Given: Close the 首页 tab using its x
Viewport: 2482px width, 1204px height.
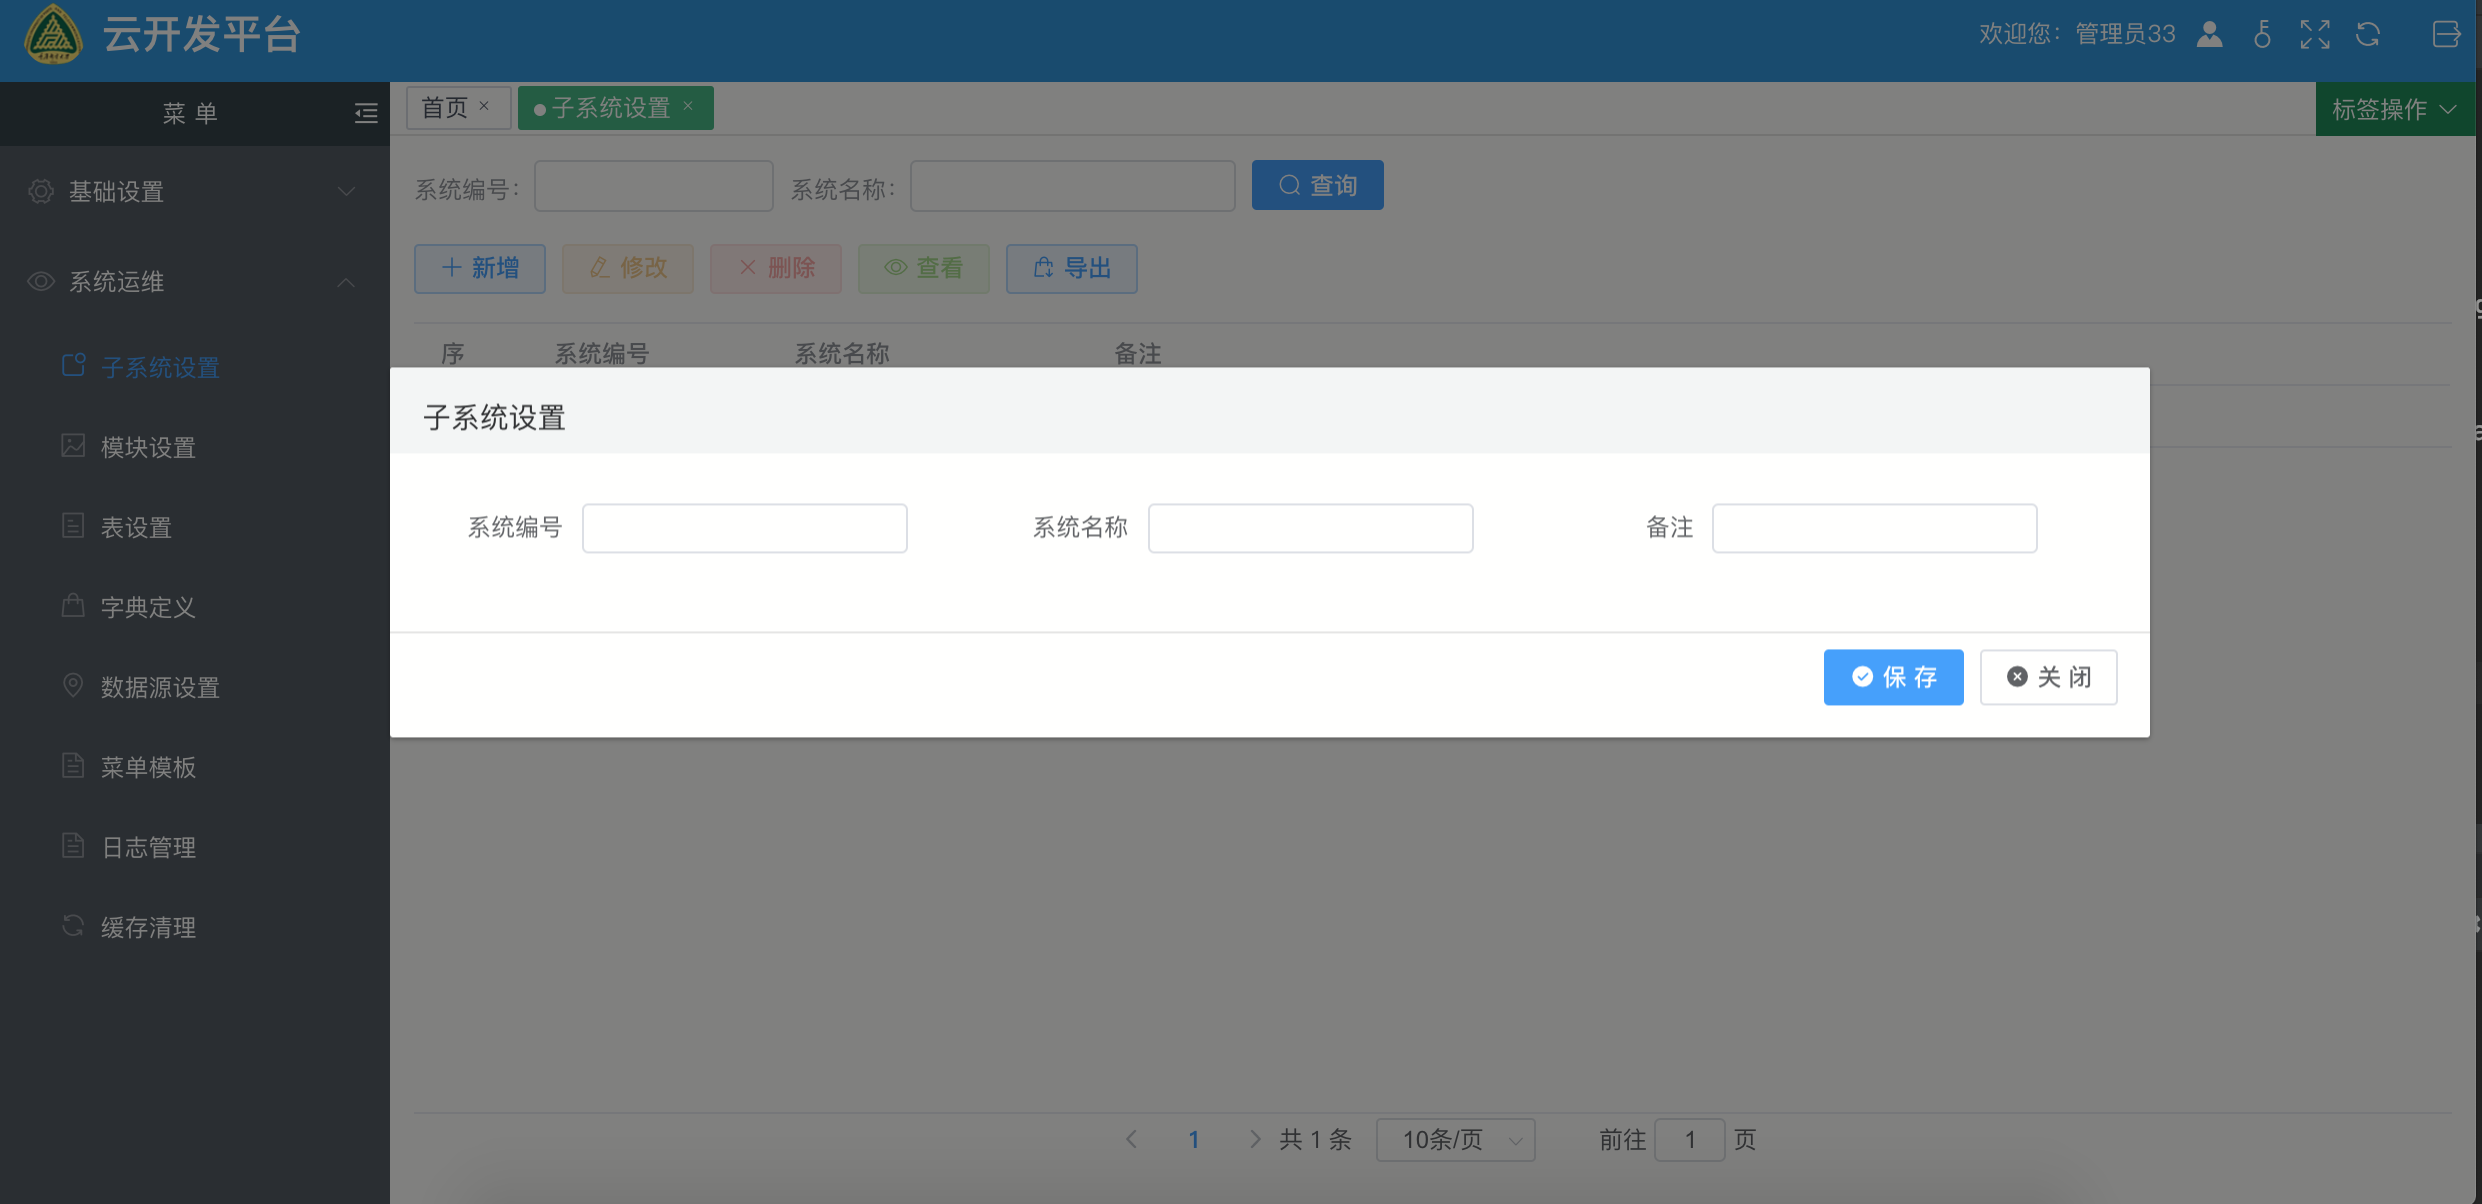Looking at the screenshot, I should [484, 106].
